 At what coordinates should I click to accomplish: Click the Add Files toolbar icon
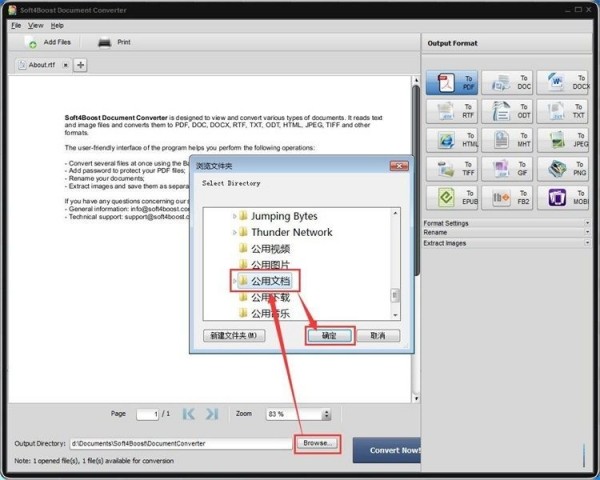32,43
